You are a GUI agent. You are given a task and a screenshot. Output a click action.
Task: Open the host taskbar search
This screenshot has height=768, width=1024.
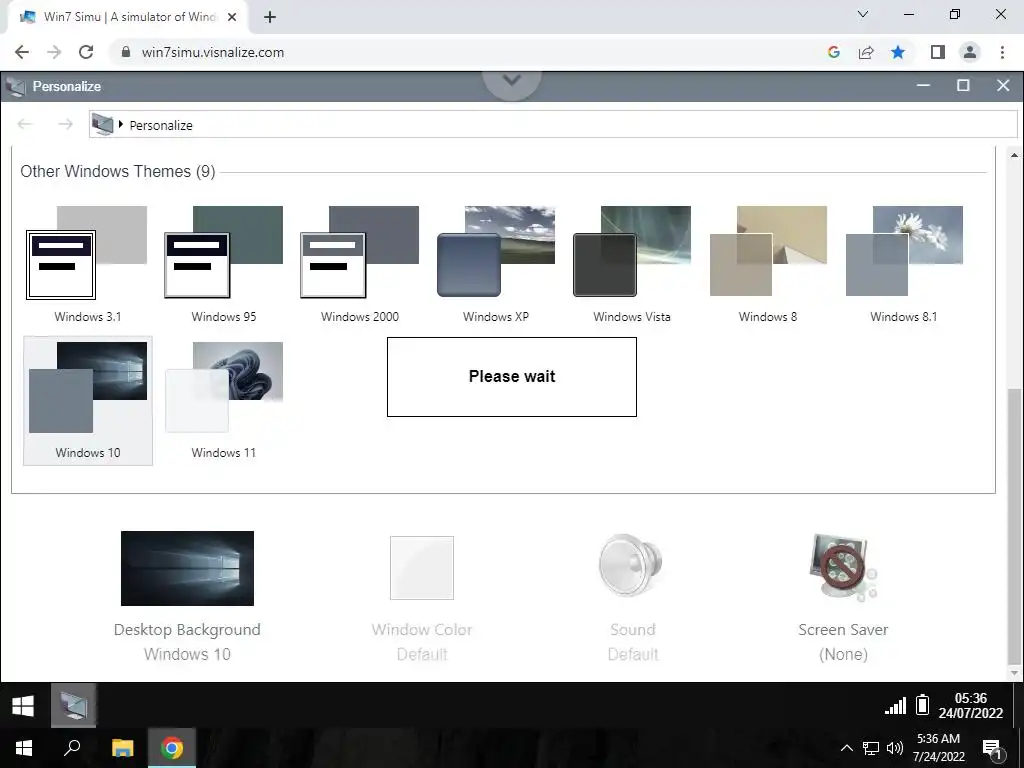tap(72, 748)
